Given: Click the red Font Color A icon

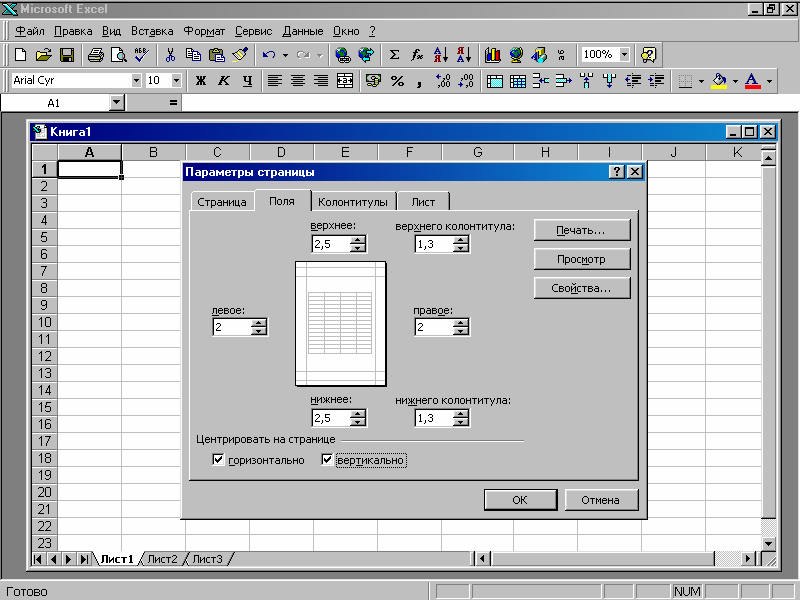Looking at the screenshot, I should (753, 81).
